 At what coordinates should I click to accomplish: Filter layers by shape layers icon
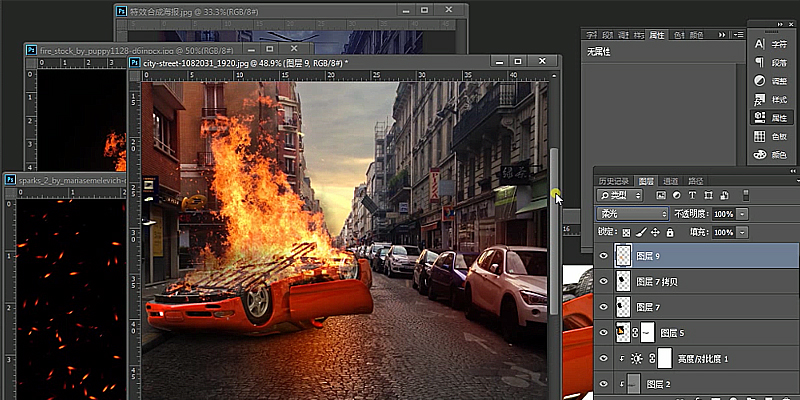pyautogui.click(x=708, y=195)
